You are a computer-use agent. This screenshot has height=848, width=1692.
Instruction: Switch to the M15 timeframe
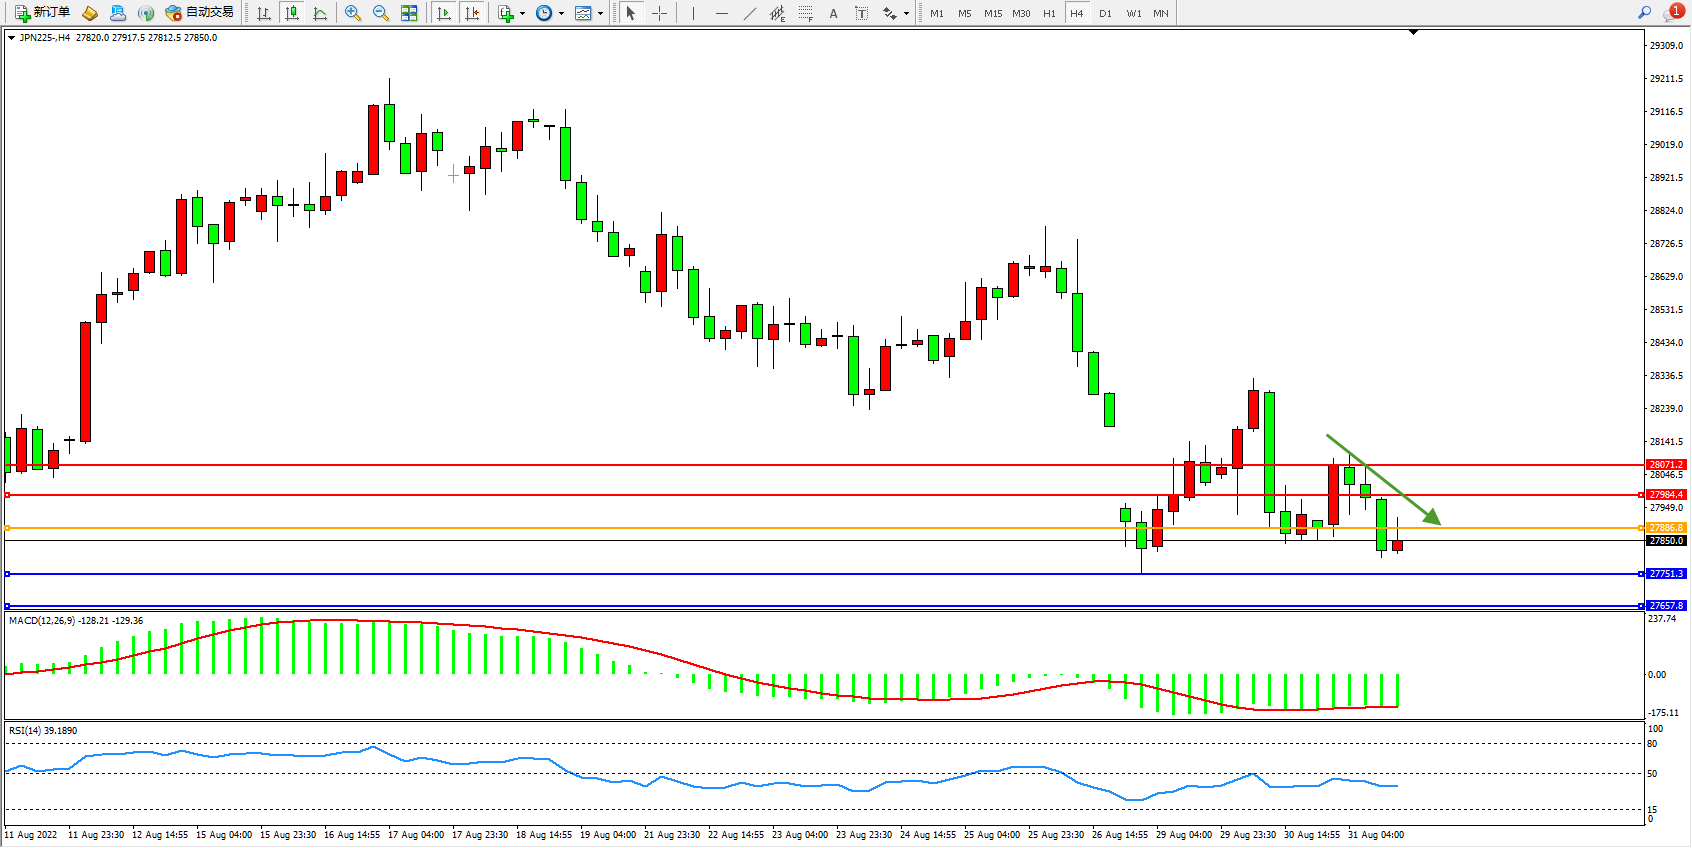click(x=992, y=13)
